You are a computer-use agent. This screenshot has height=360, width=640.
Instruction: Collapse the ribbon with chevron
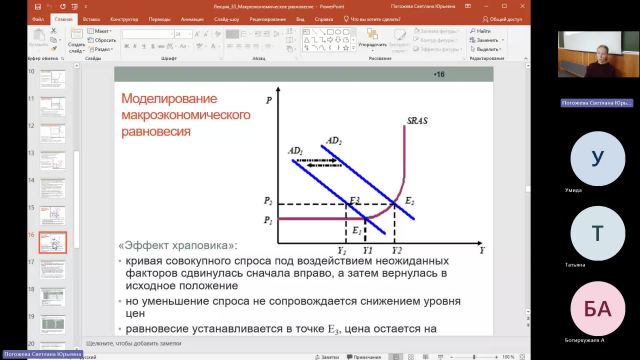[526, 59]
